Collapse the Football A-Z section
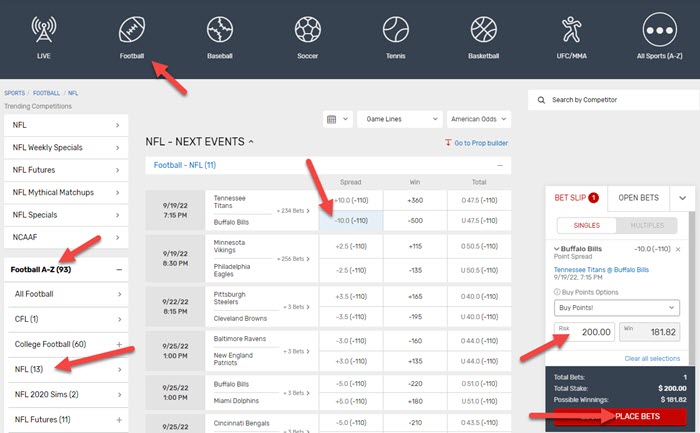This screenshot has width=700, height=433. point(119,269)
